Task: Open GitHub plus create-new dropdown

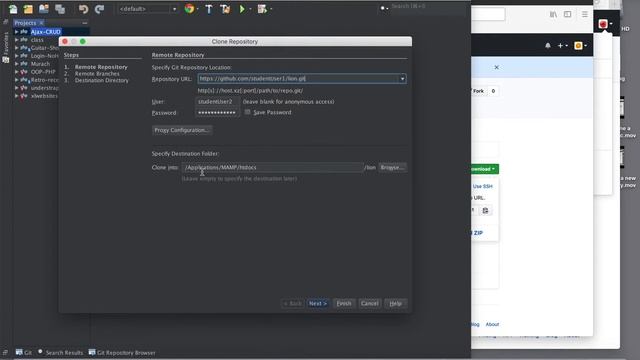Action: pos(562,46)
